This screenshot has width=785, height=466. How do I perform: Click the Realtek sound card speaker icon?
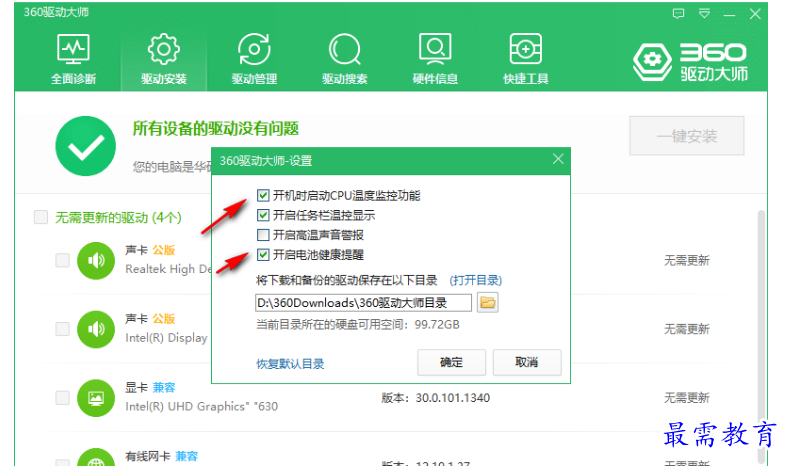[96, 260]
